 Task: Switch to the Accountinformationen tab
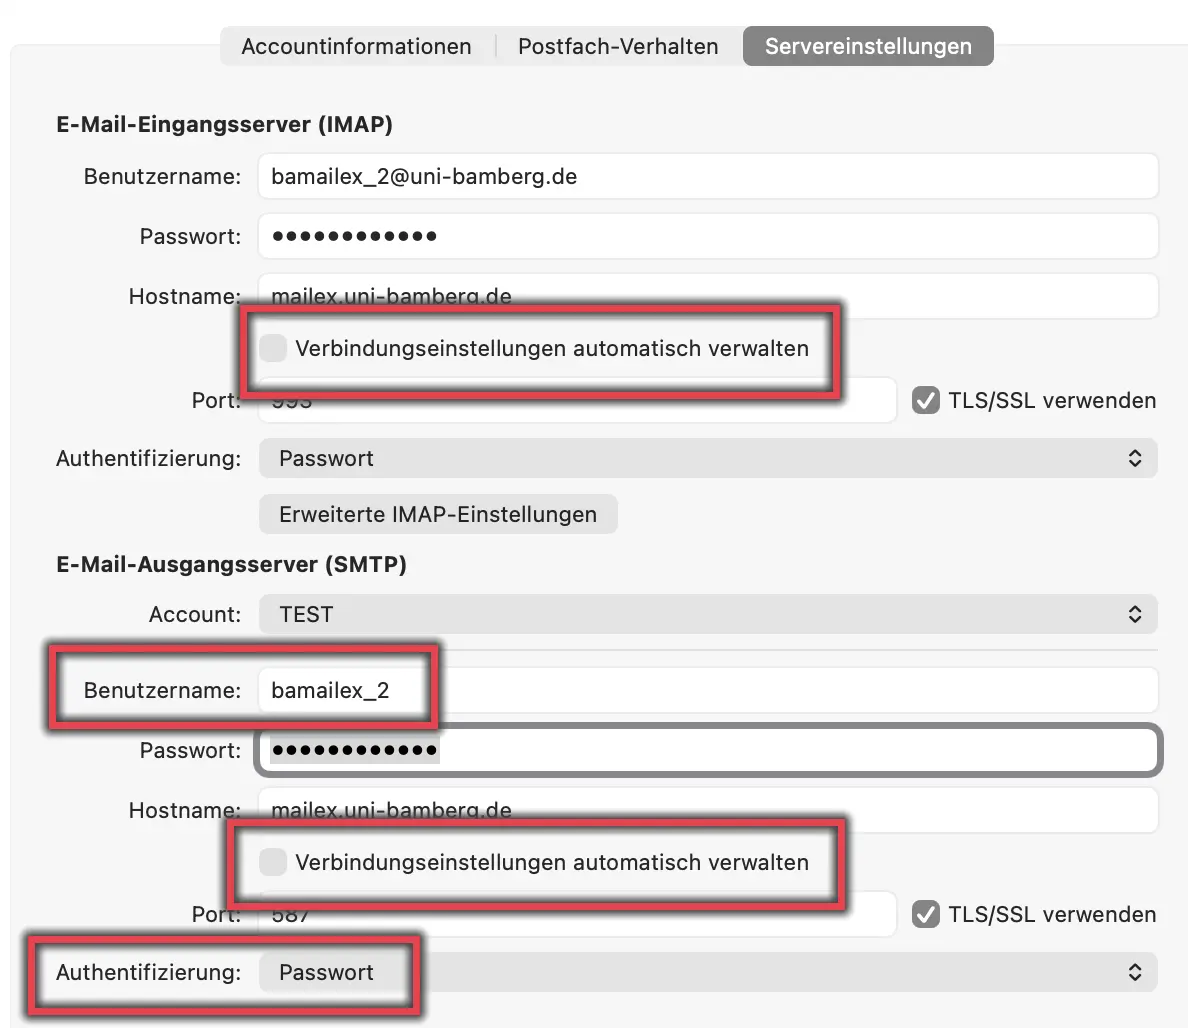coord(356,46)
